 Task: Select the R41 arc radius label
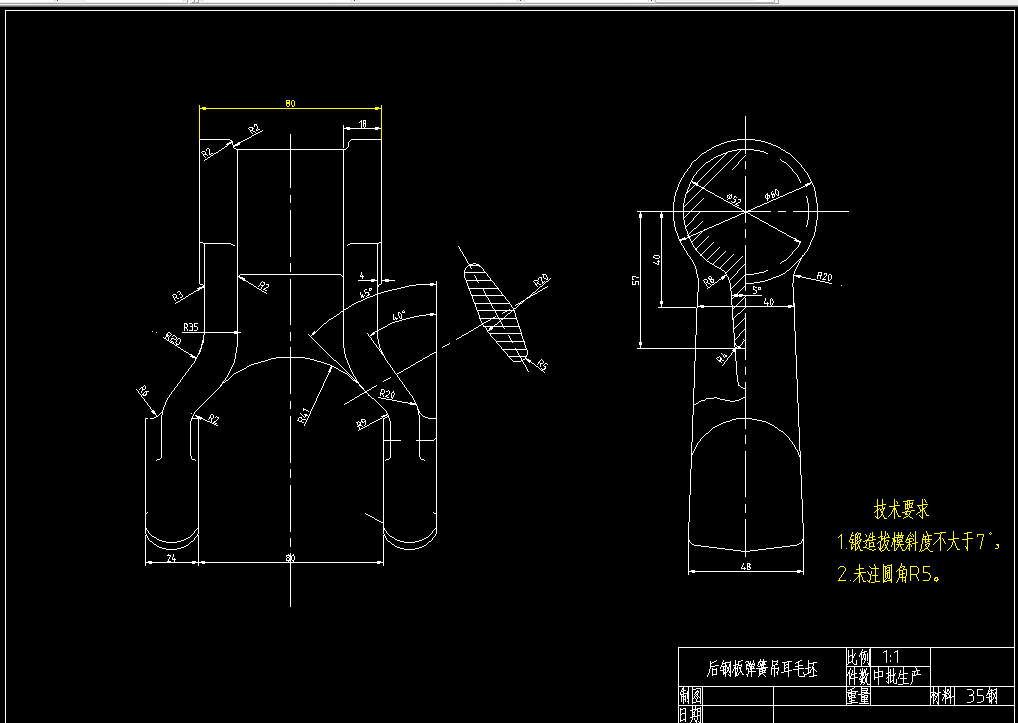(304, 415)
